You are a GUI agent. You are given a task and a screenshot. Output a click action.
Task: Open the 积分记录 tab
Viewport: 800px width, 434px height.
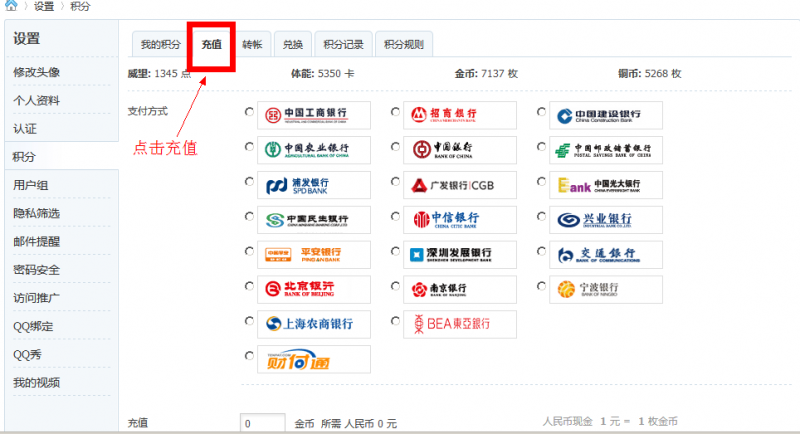click(344, 44)
